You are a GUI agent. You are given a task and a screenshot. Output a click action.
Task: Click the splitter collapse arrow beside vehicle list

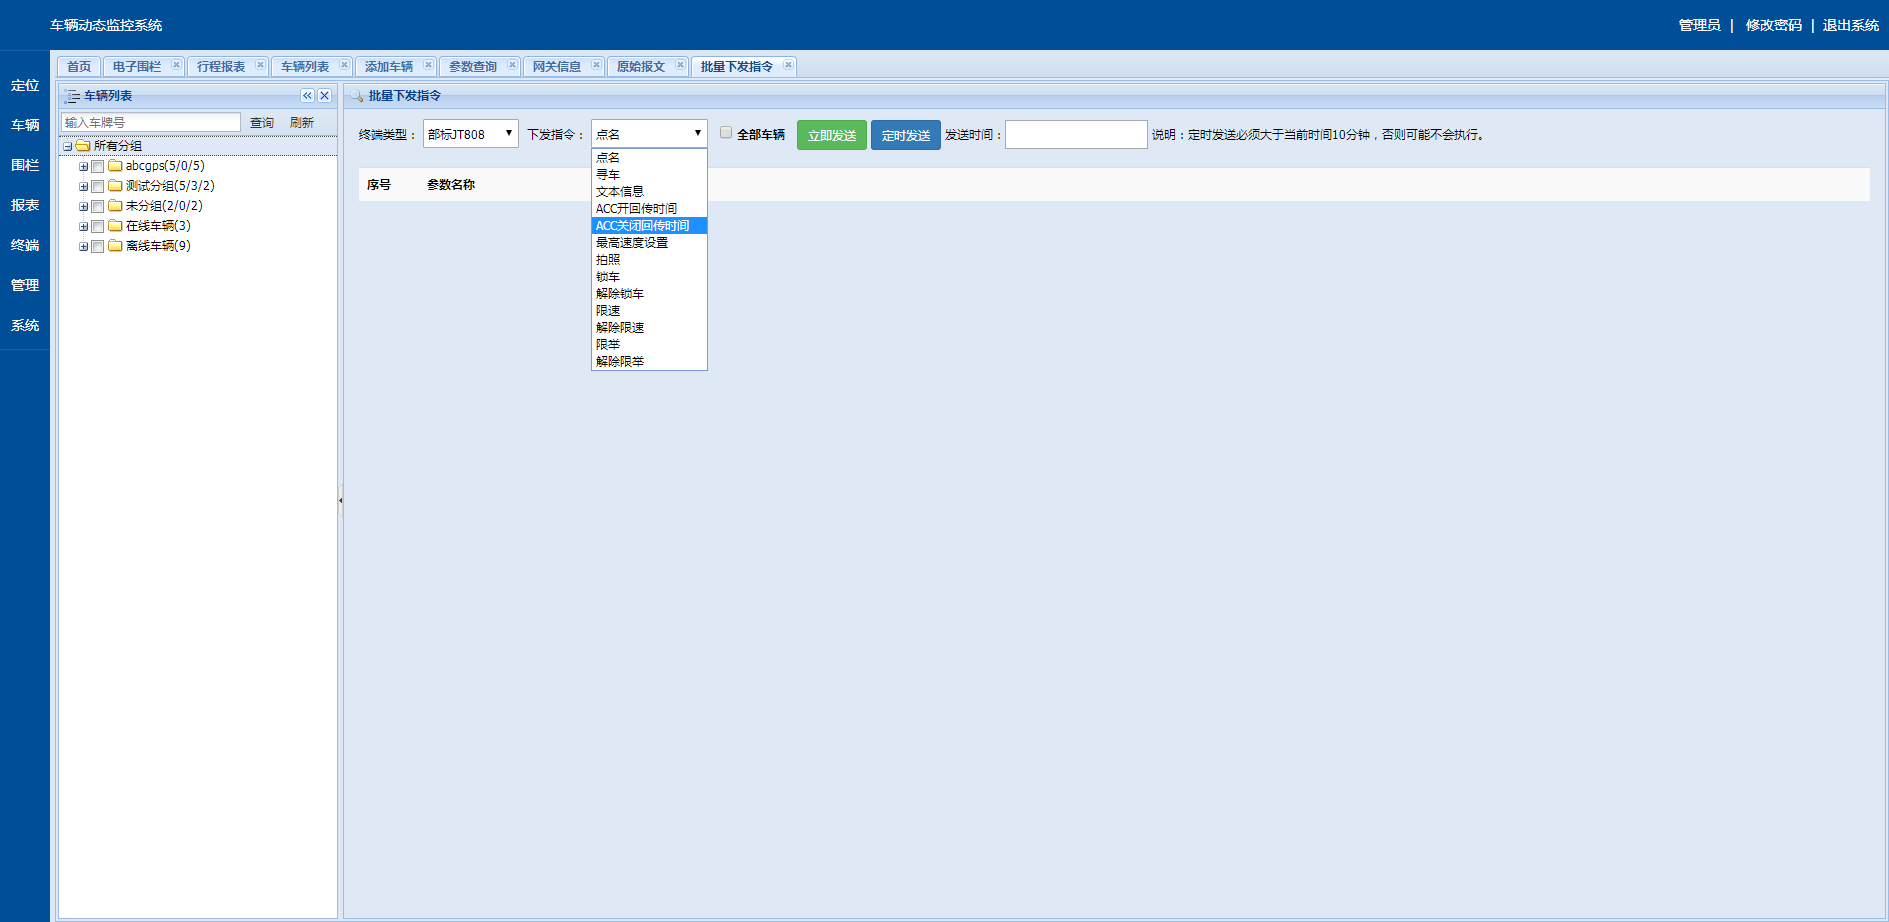pos(340,500)
